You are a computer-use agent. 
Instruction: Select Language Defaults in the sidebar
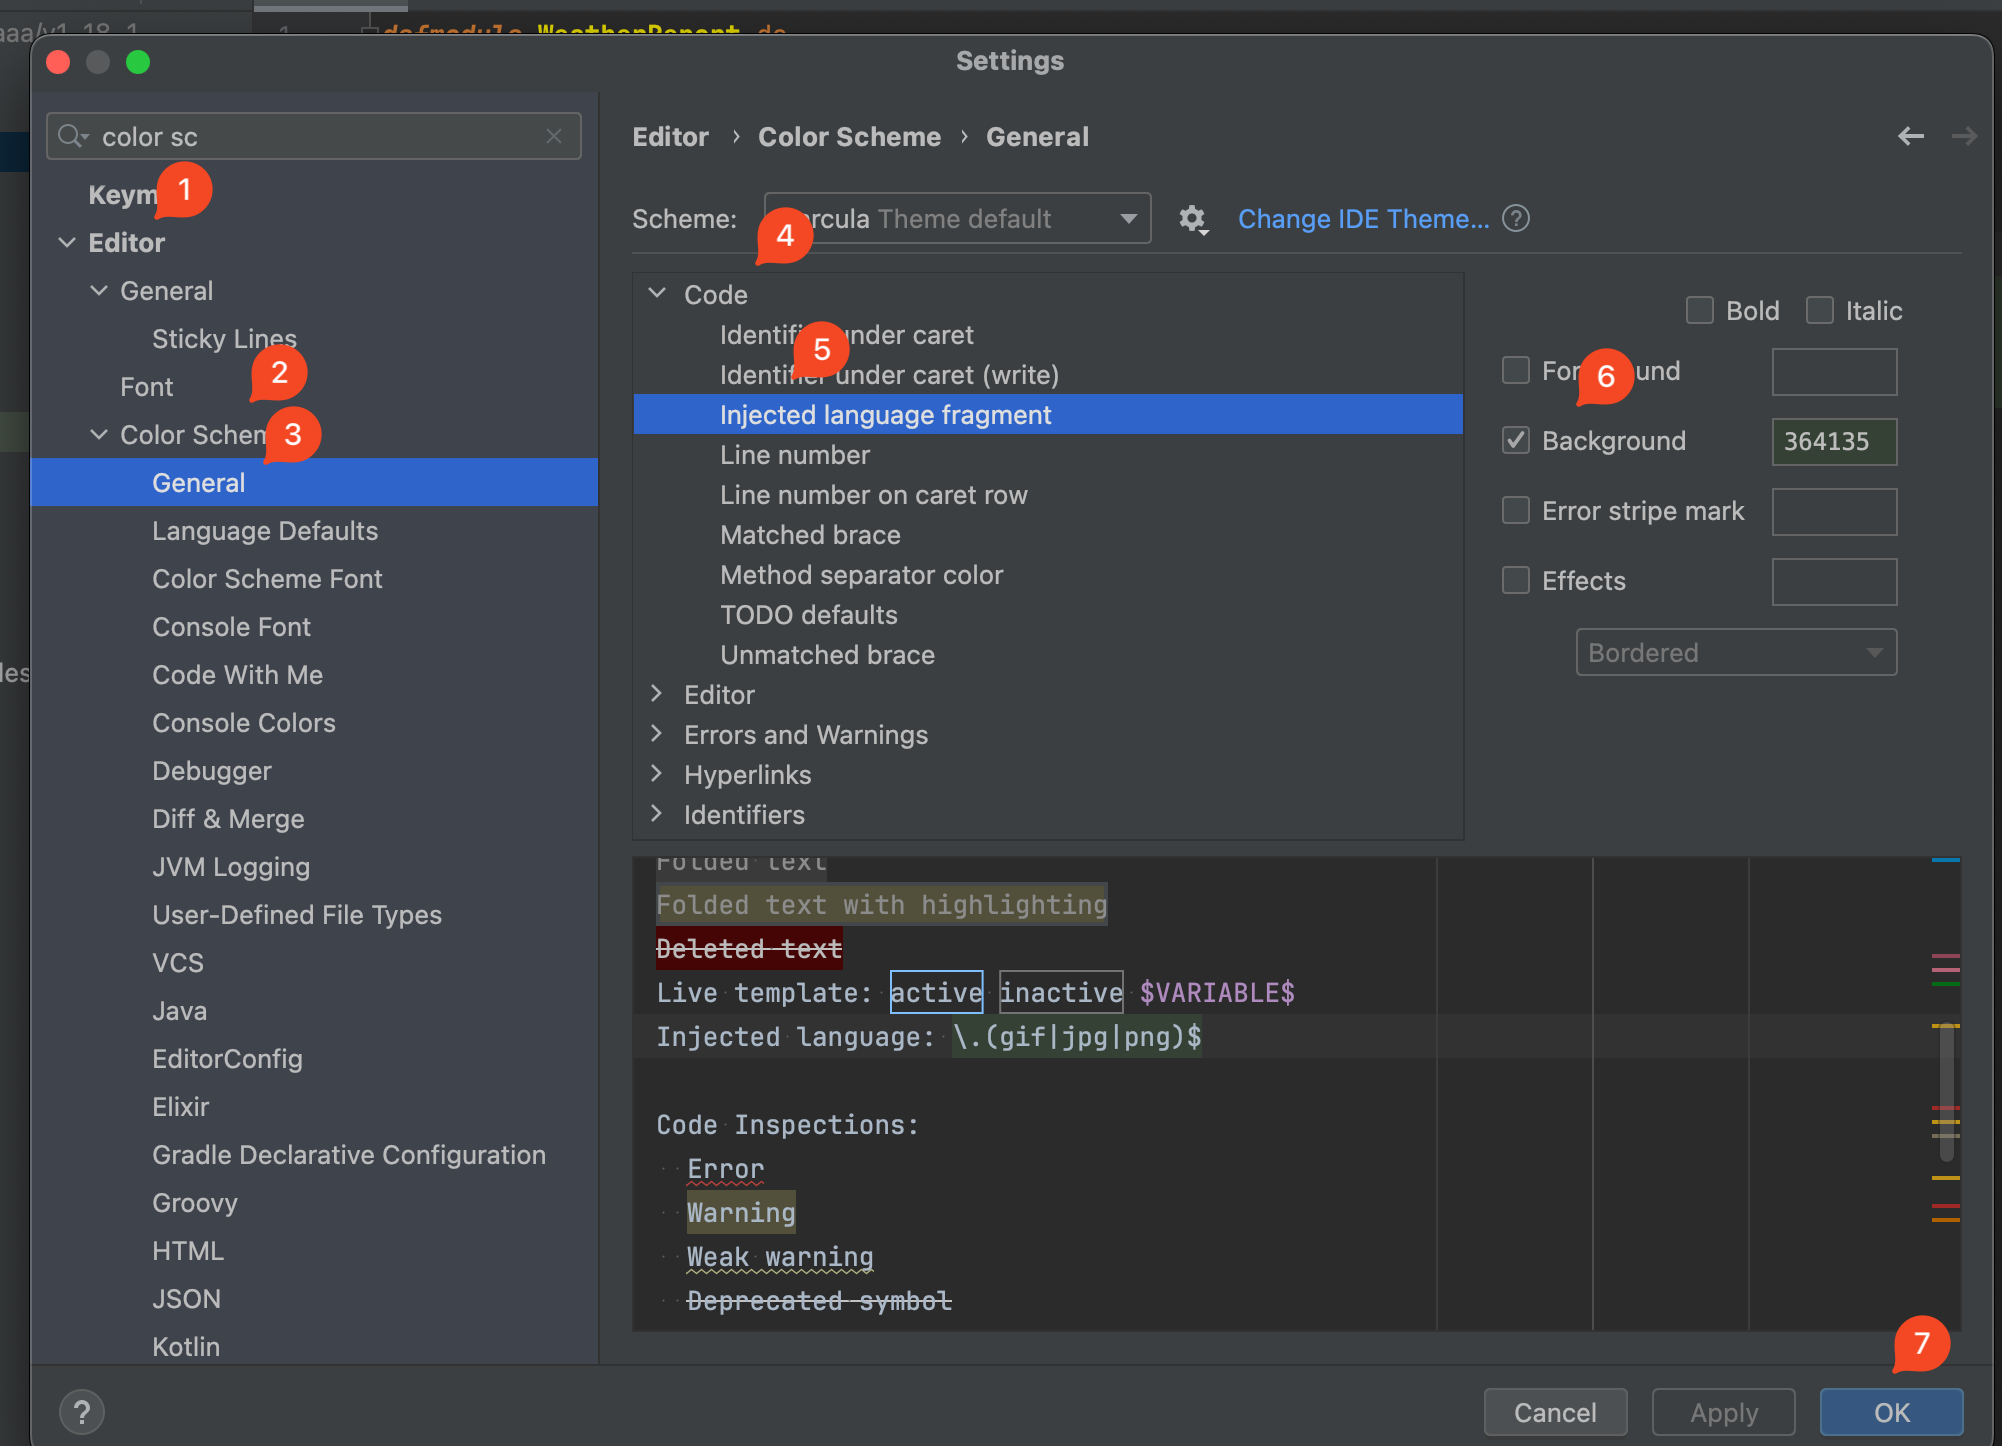[265, 531]
